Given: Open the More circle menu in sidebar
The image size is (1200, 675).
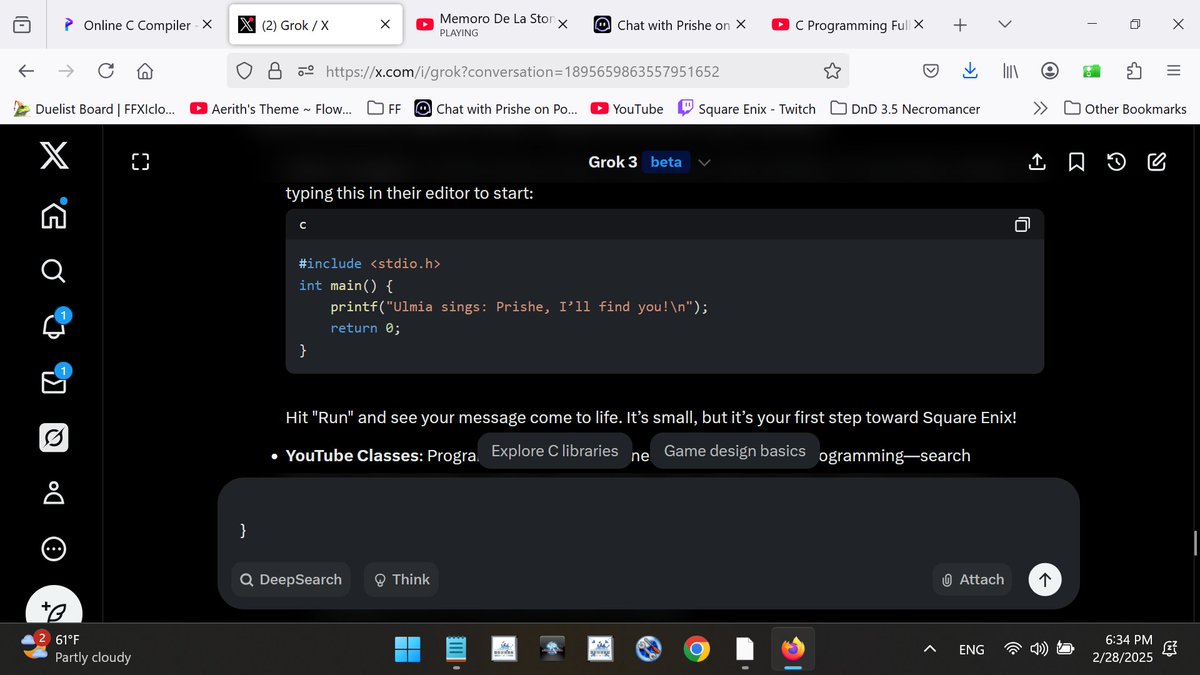Looking at the screenshot, I should coord(54,549).
